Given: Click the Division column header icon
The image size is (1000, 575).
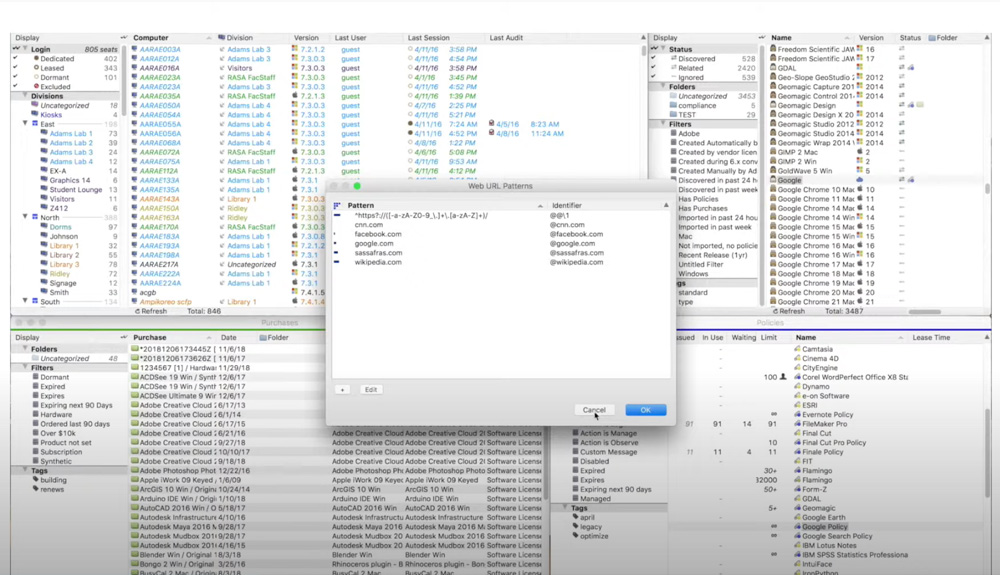Looking at the screenshot, I should pyautogui.click(x=221, y=38).
